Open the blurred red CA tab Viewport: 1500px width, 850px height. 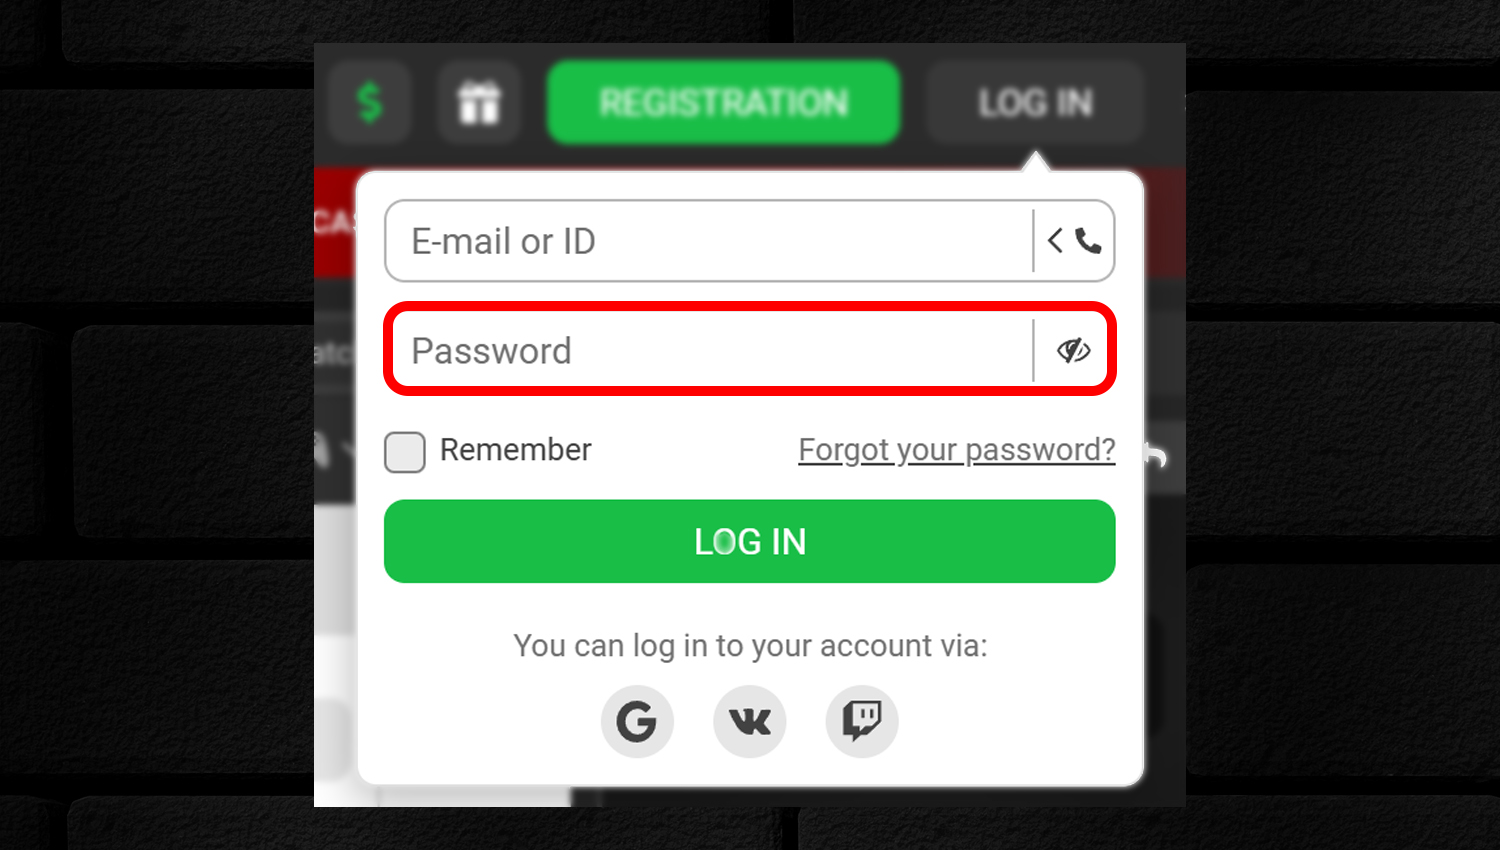[x=334, y=222]
